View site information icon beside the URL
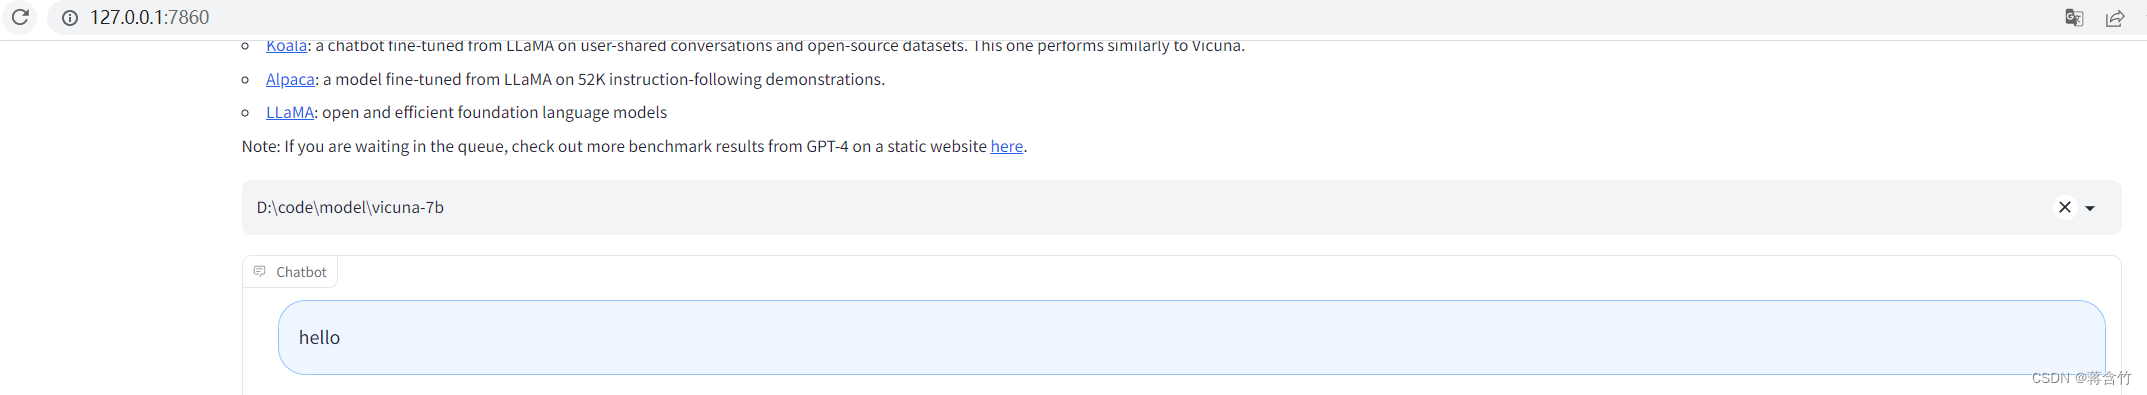This screenshot has height=395, width=2147. pyautogui.click(x=70, y=17)
